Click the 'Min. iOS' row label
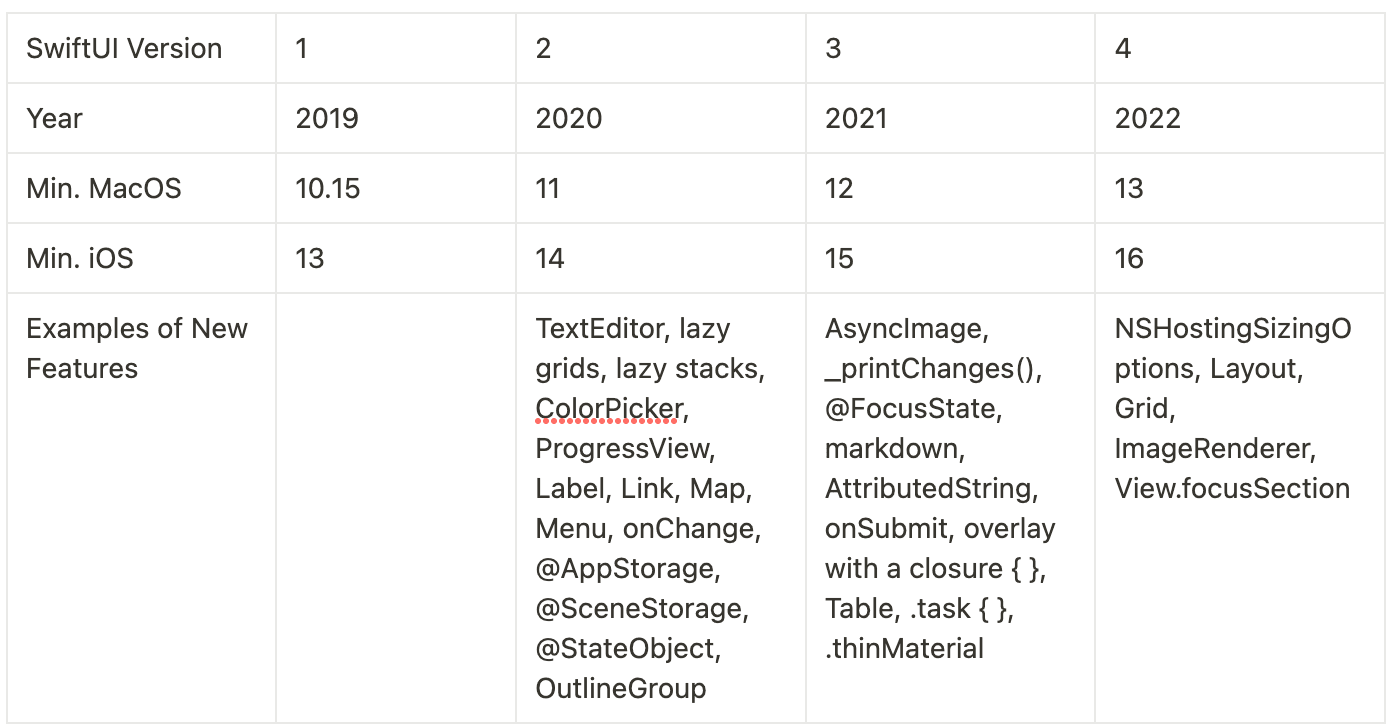Image resolution: width=1392 pixels, height=728 pixels. [80, 259]
